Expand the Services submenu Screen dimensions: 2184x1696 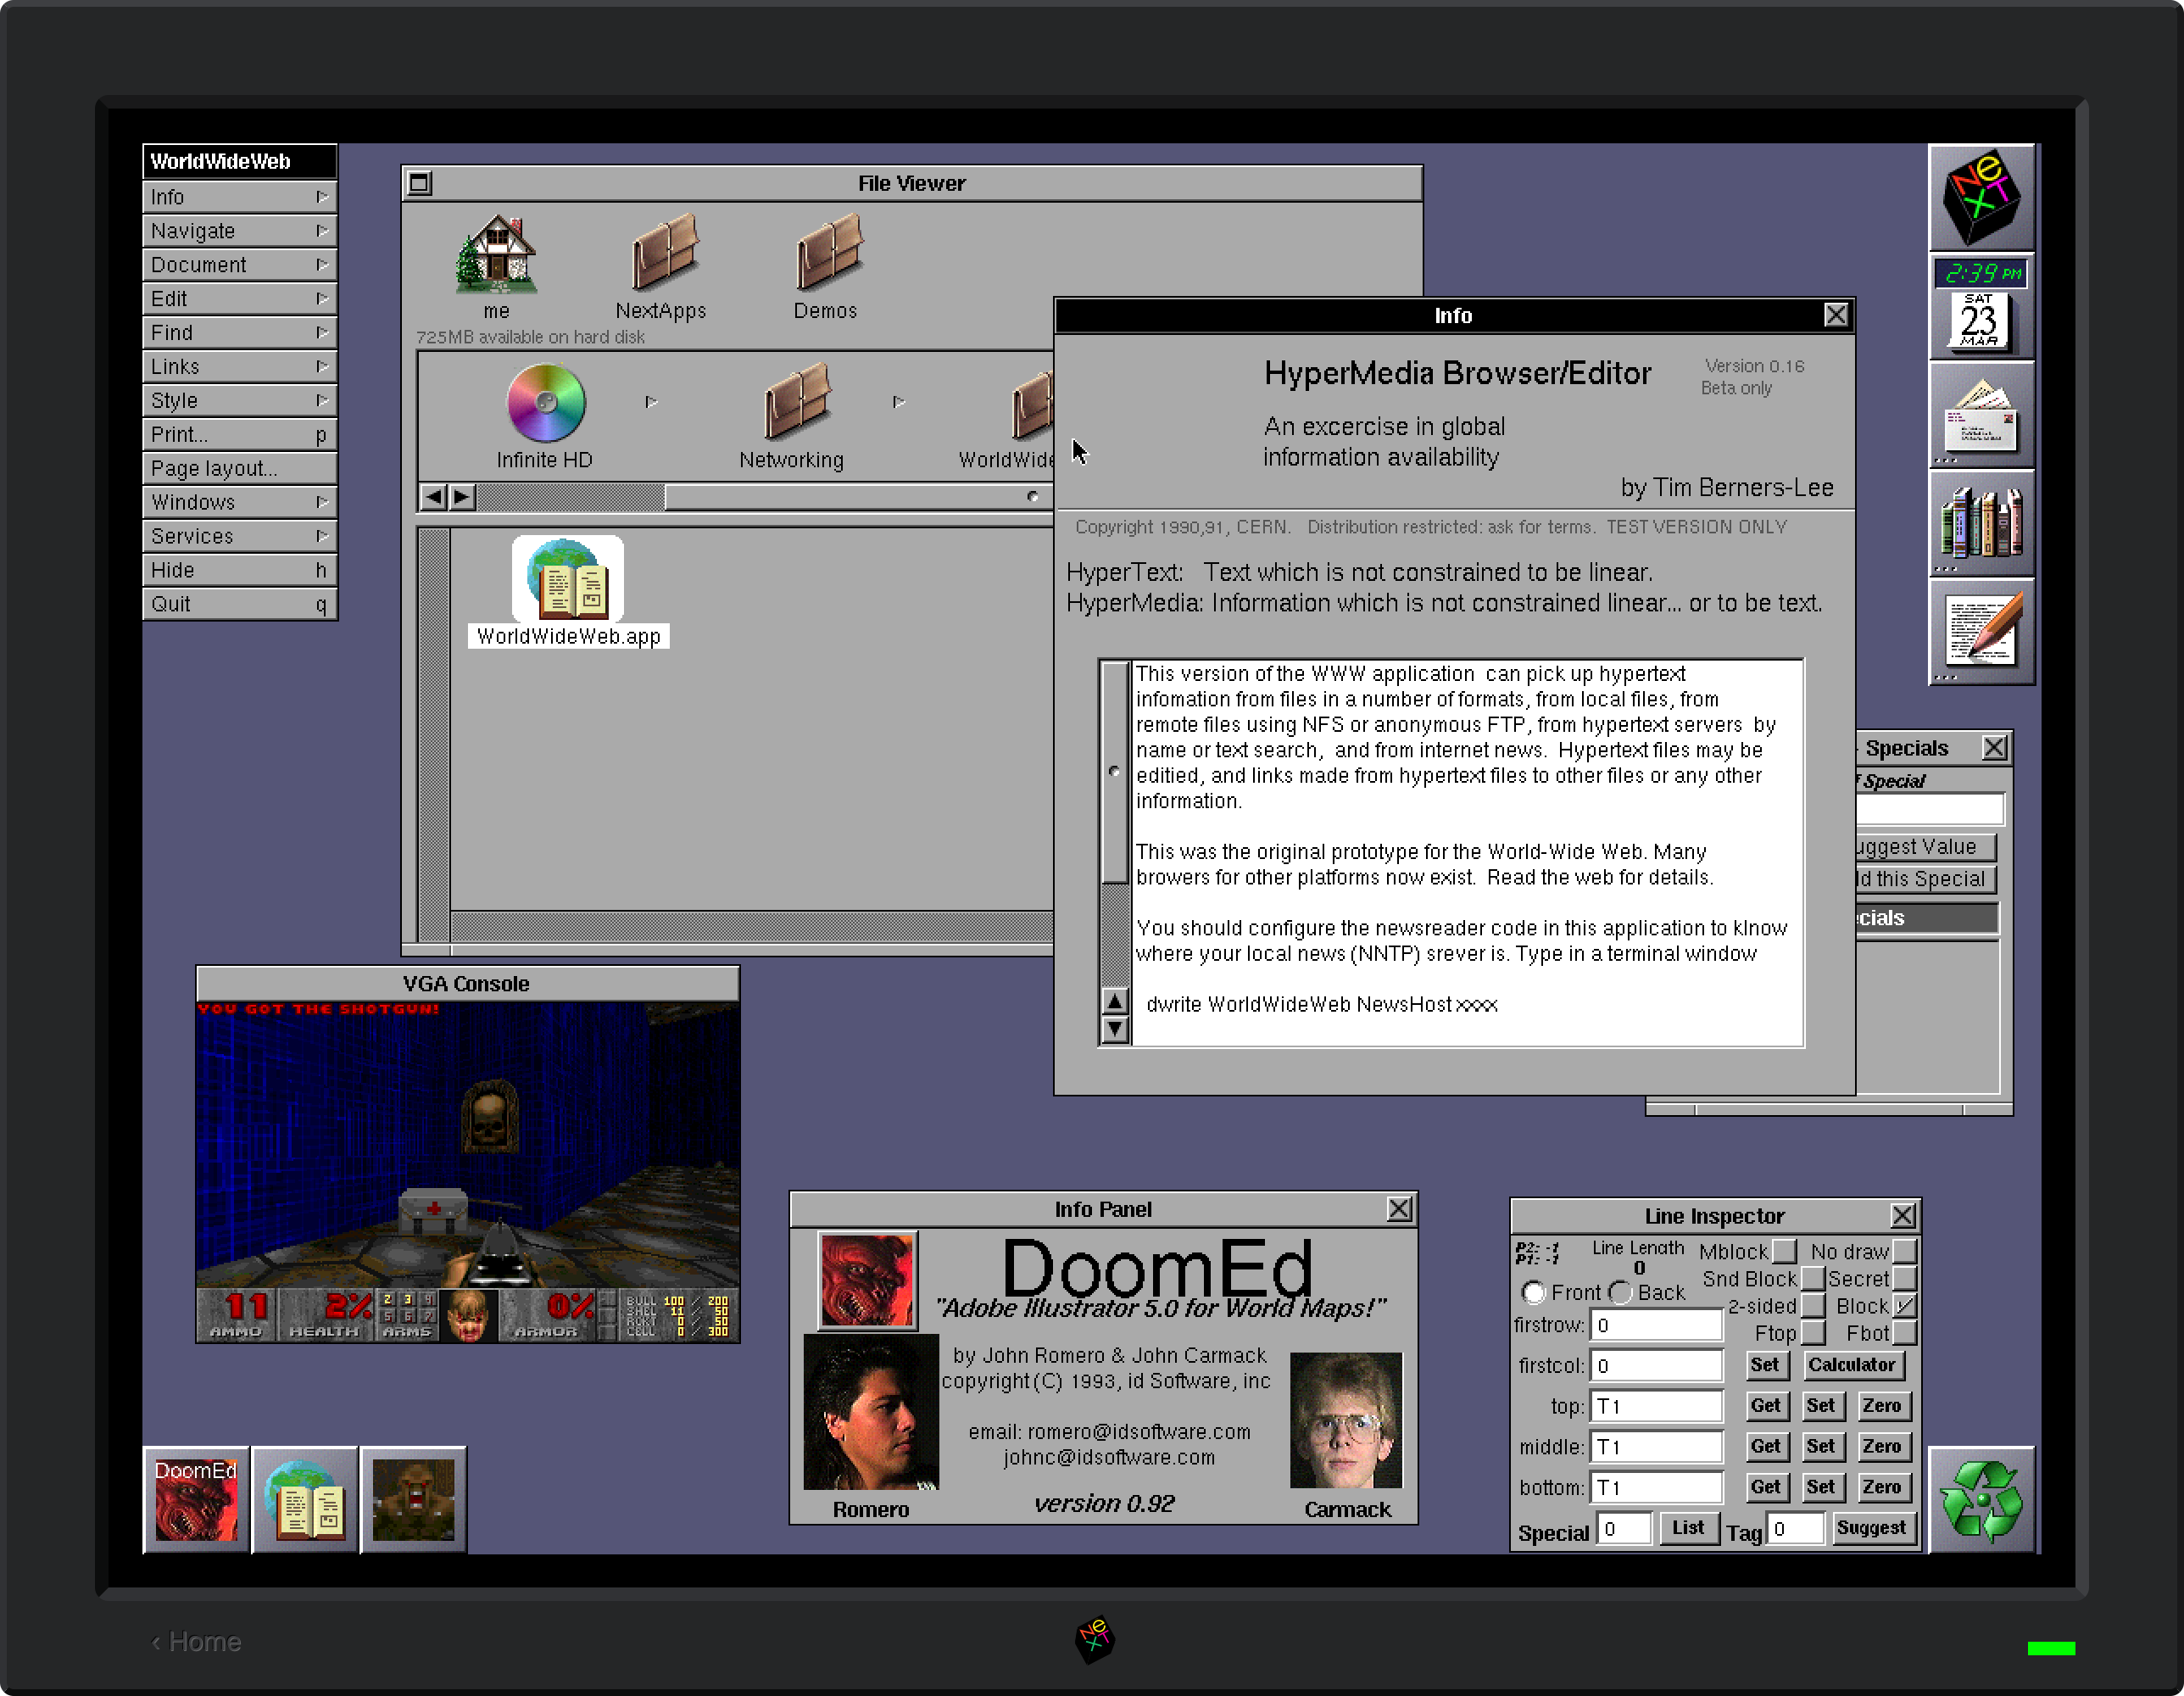pos(239,536)
